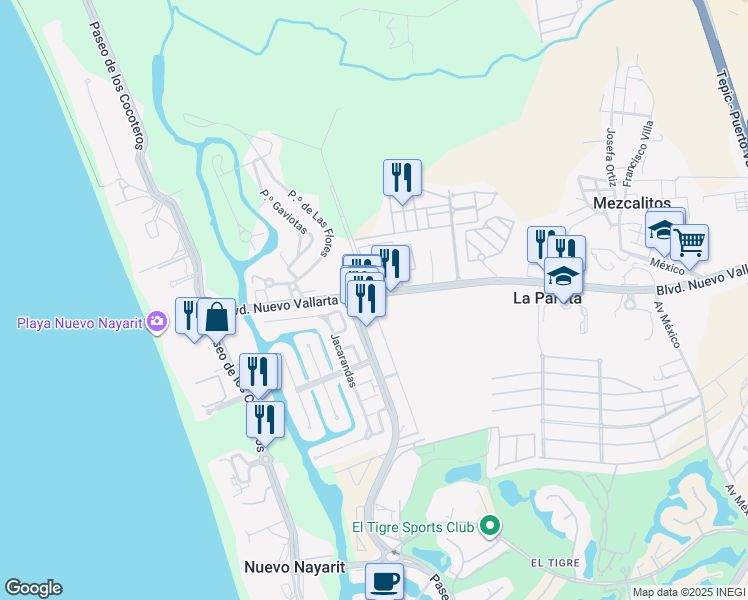Click the El Tigre Sports Club label
The image size is (748, 600).
click(413, 528)
